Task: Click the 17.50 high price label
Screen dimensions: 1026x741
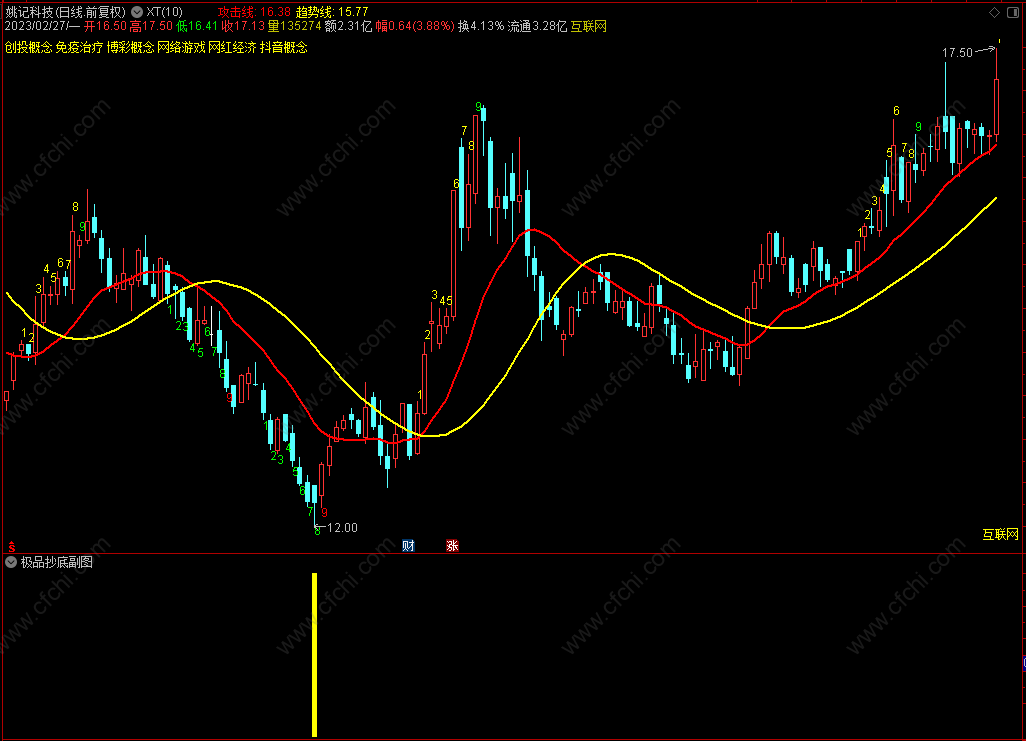Action: point(957,53)
